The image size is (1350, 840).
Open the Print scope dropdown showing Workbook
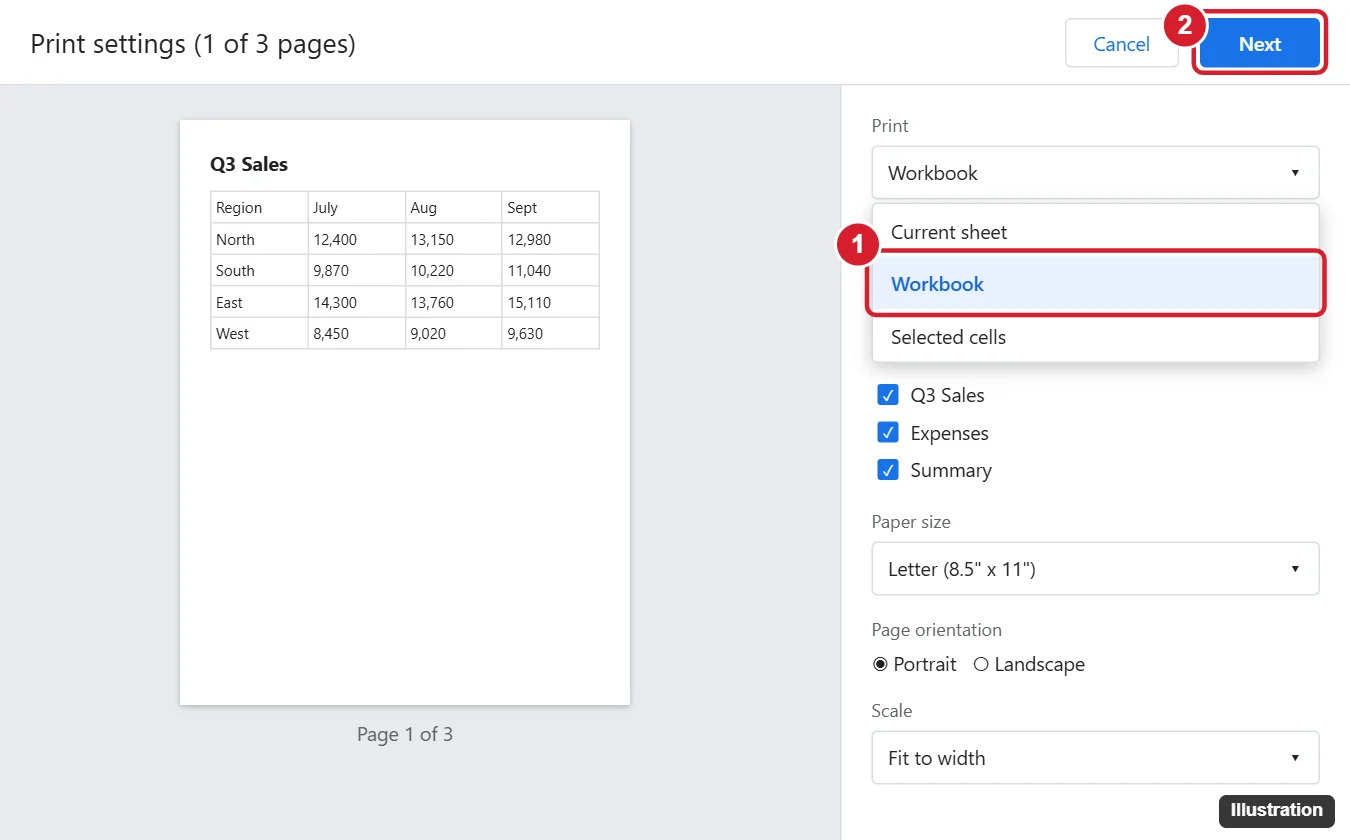[x=1095, y=173]
